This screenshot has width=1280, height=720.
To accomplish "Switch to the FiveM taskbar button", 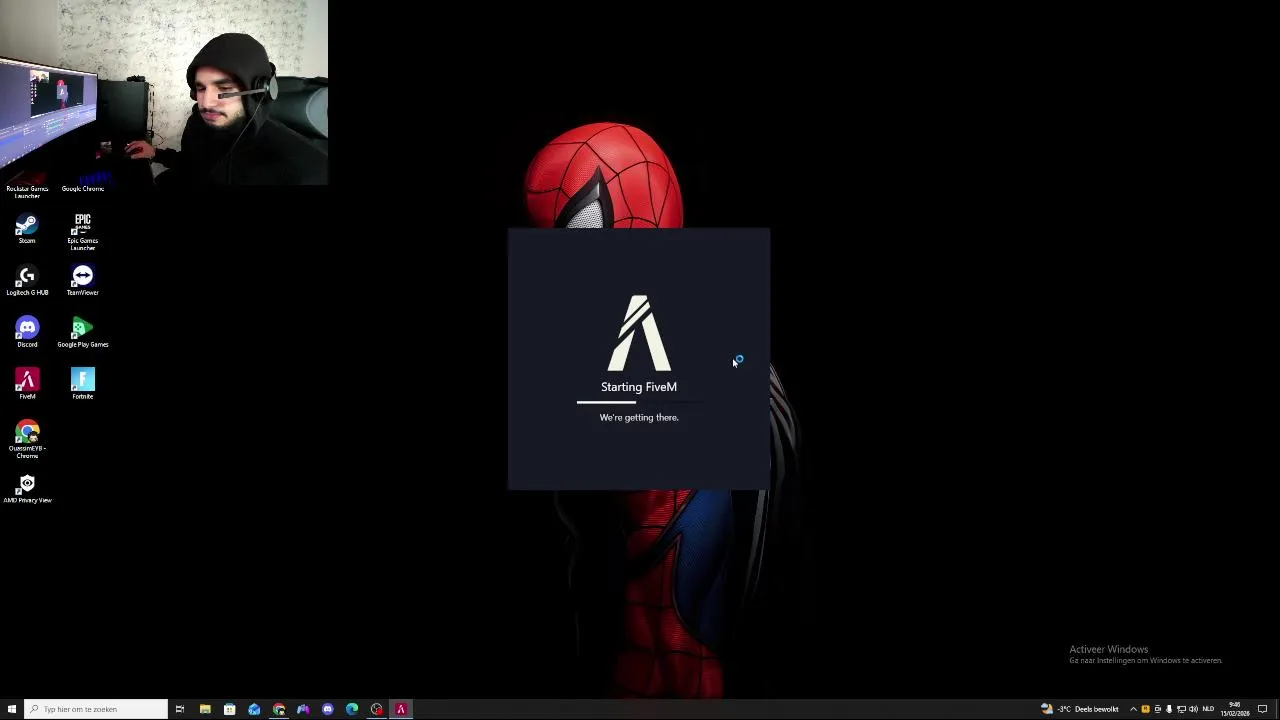I will [x=401, y=709].
